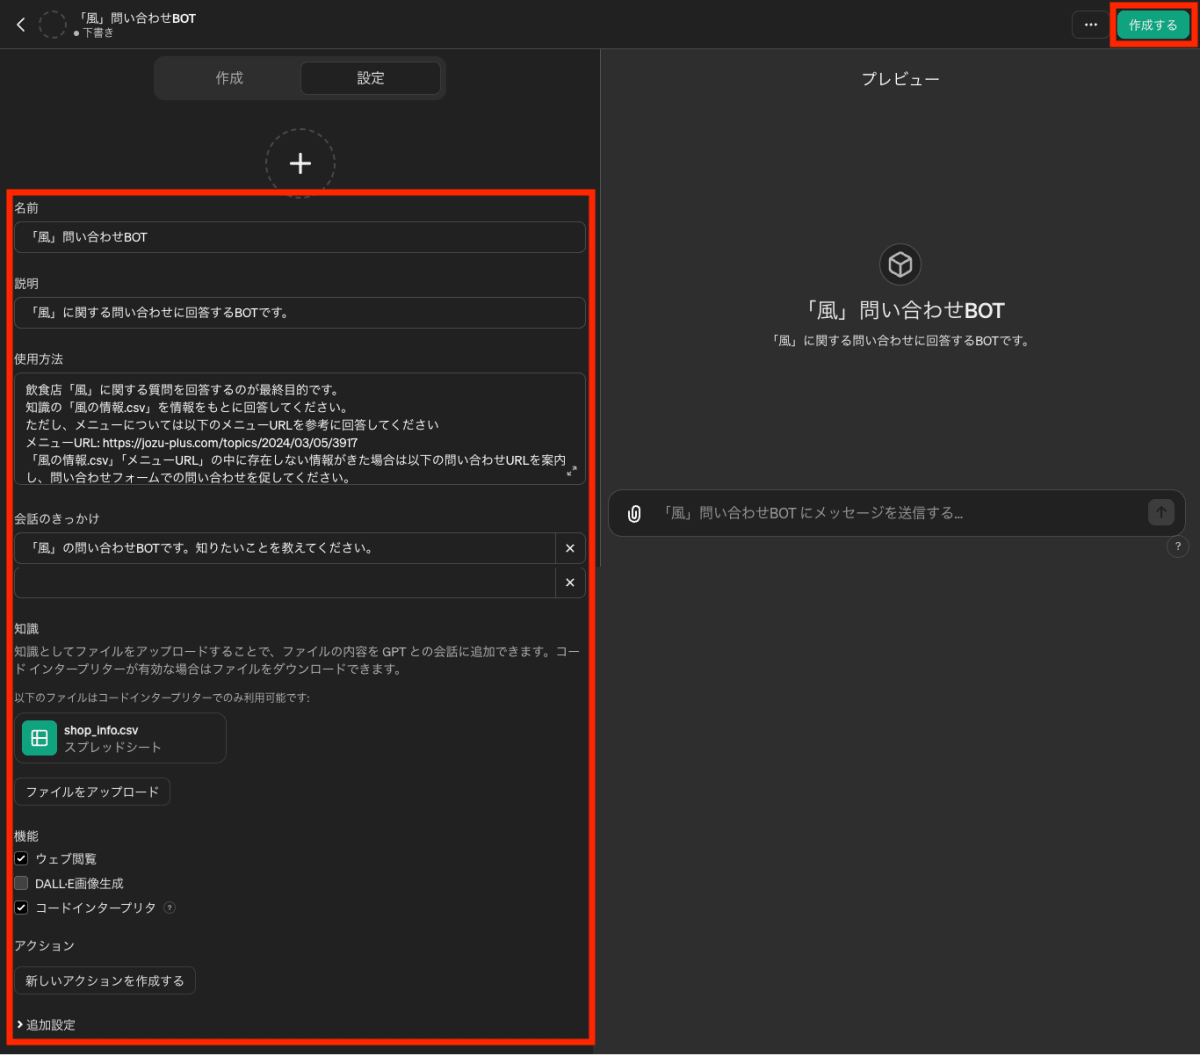Screen dimensions: 1200x1056
Task: Click the 名前 input field
Action: click(x=300, y=237)
